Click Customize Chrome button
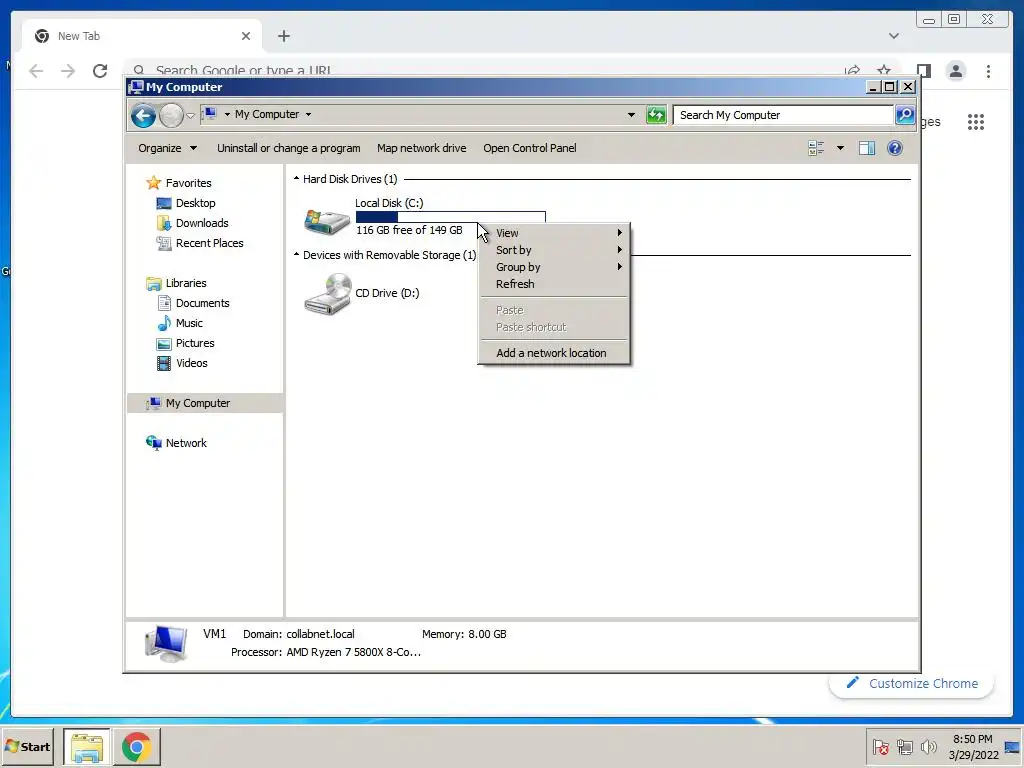The width and height of the screenshot is (1024, 768). 912,683
